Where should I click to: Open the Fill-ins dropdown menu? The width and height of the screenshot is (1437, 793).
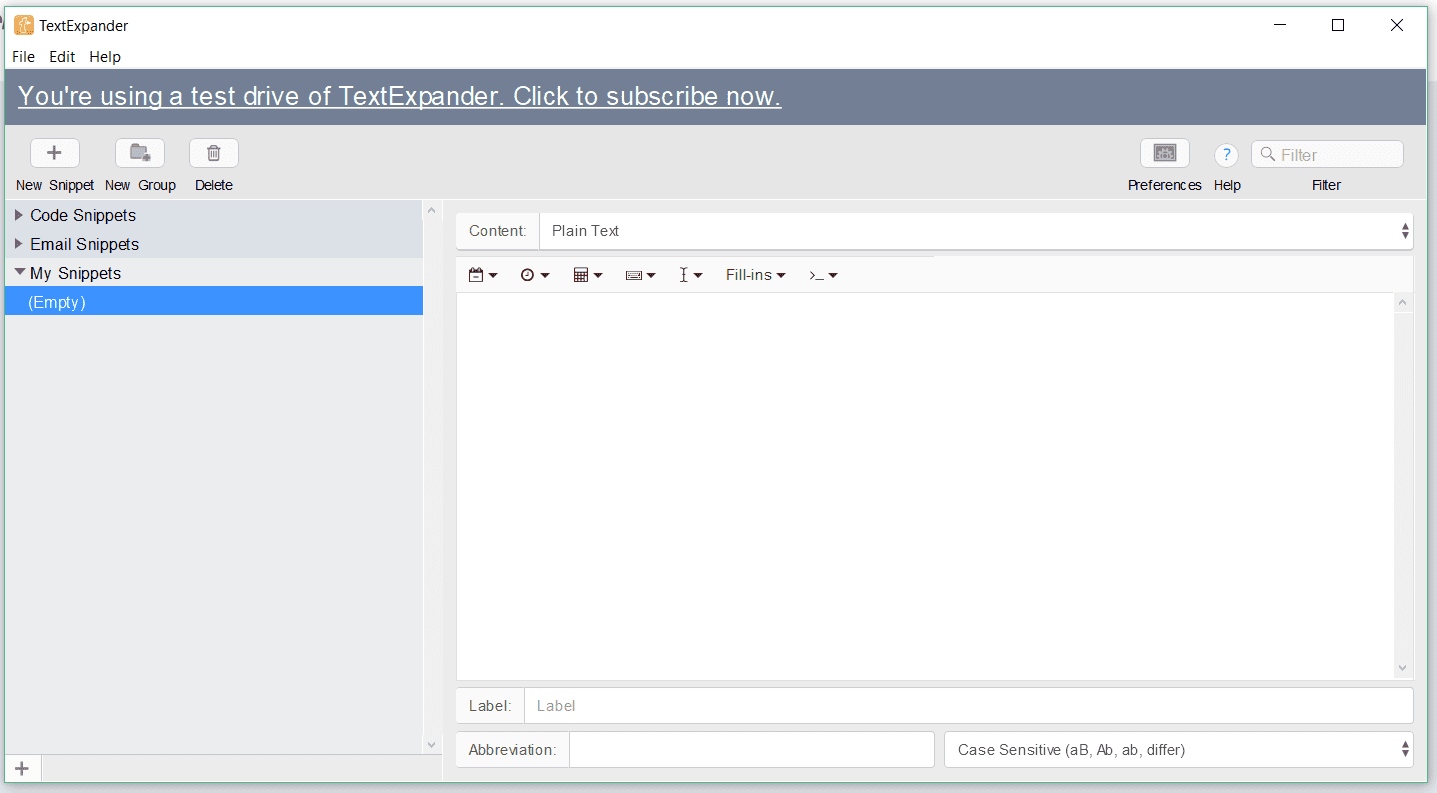click(755, 275)
